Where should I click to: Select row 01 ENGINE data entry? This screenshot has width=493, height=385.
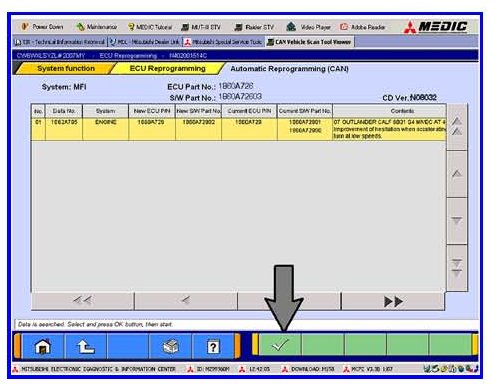pyautogui.click(x=239, y=129)
